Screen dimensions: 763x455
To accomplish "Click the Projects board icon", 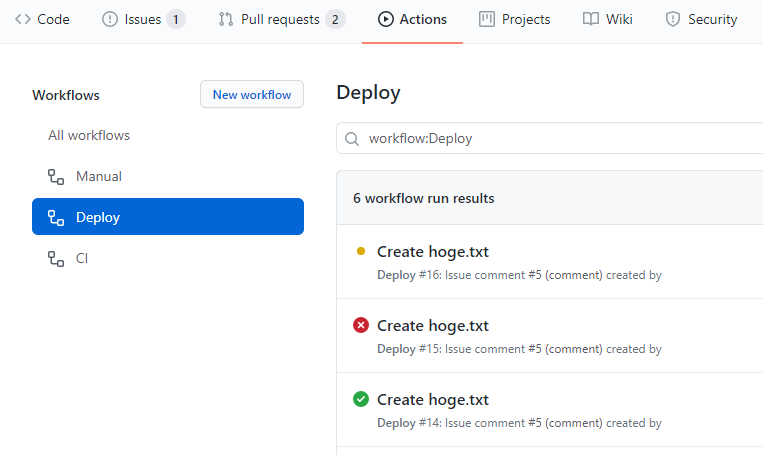I will pyautogui.click(x=487, y=19).
